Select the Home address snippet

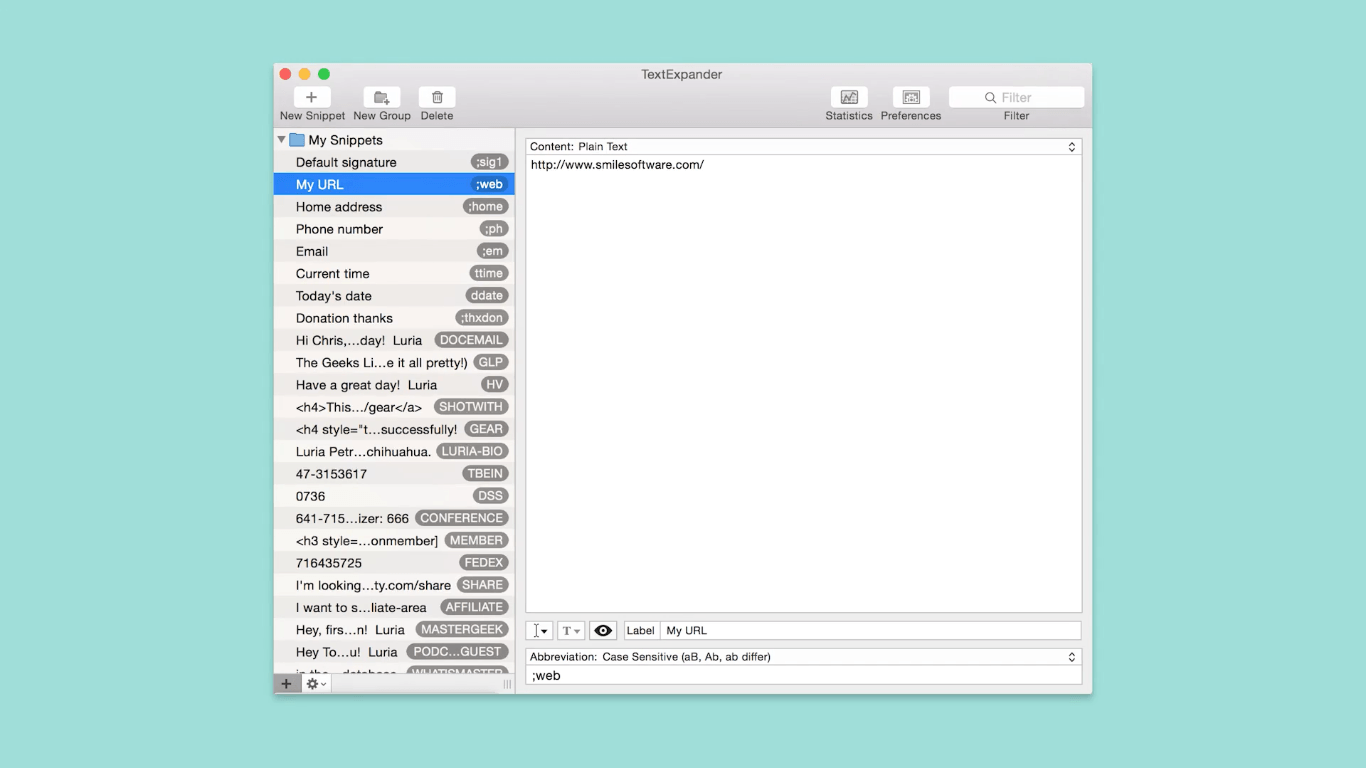(339, 207)
